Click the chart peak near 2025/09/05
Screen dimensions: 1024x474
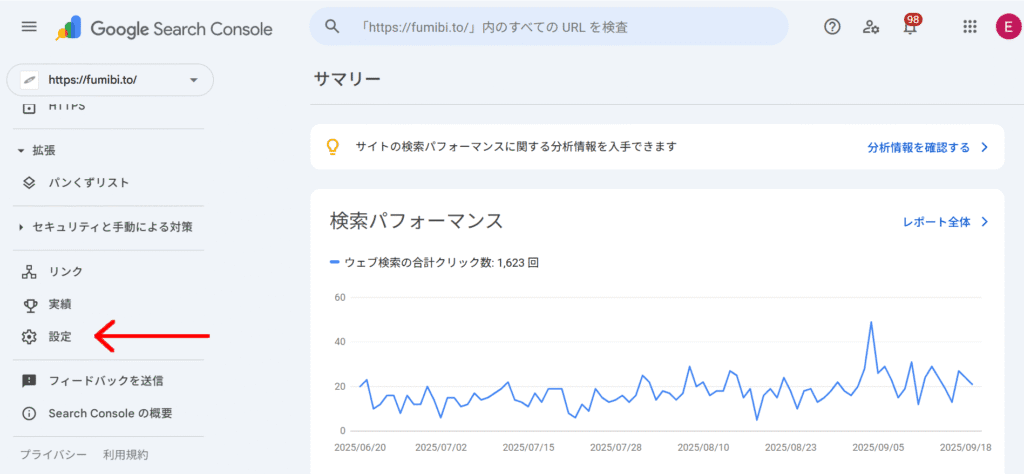(x=871, y=322)
